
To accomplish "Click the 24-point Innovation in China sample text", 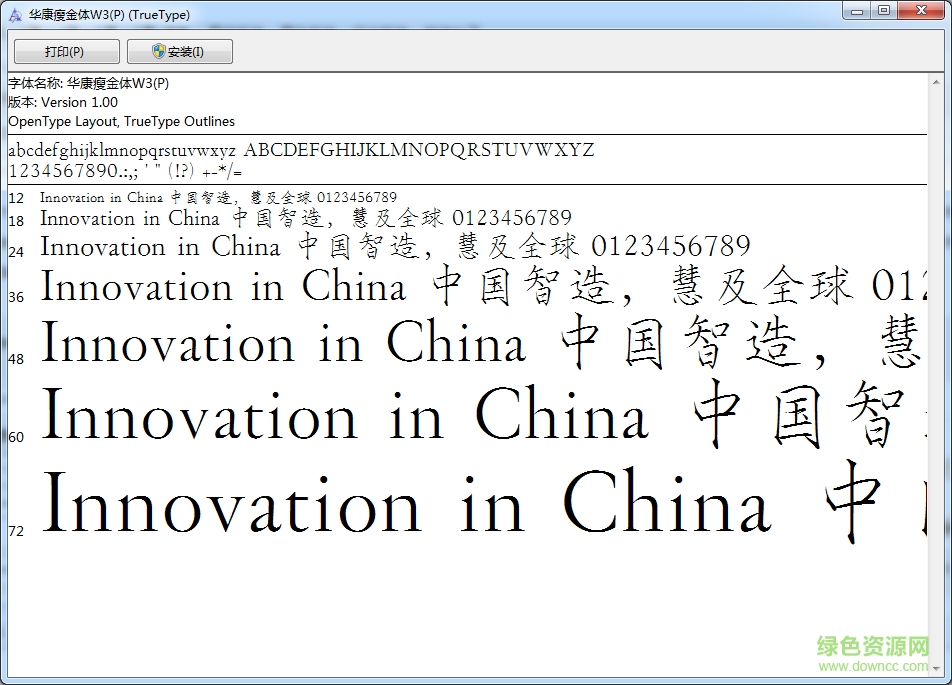I will [395, 247].
